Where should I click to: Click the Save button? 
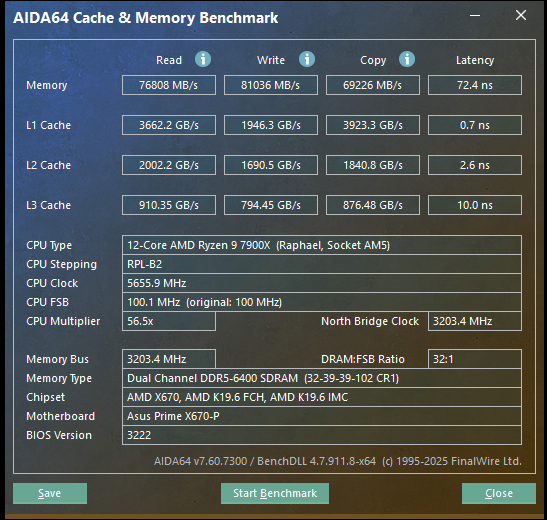point(50,493)
